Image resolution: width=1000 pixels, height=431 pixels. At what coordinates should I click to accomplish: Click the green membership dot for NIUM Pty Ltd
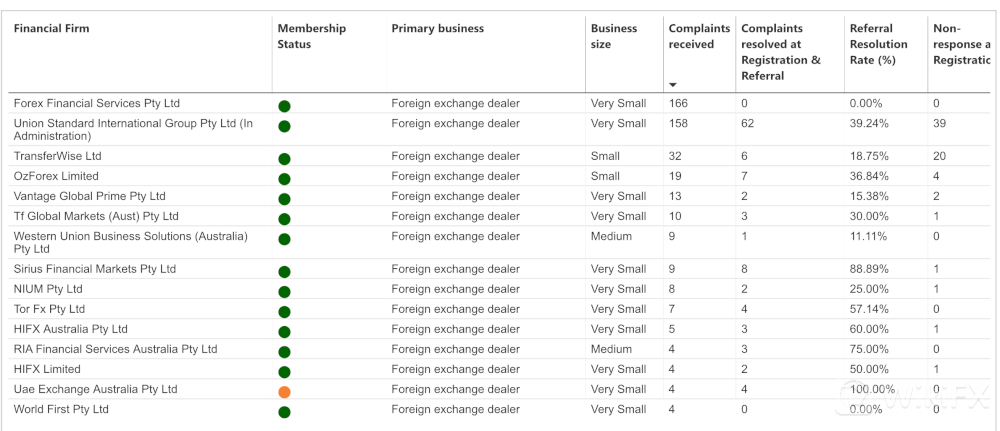point(284,291)
